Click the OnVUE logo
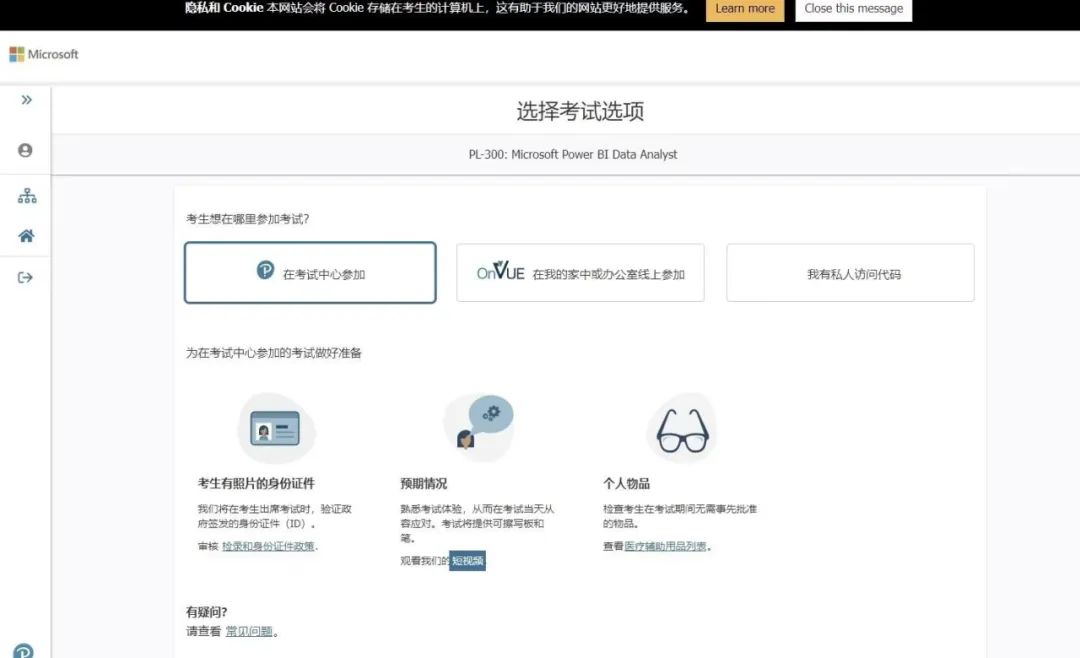Viewport: 1080px width, 658px height. click(501, 271)
